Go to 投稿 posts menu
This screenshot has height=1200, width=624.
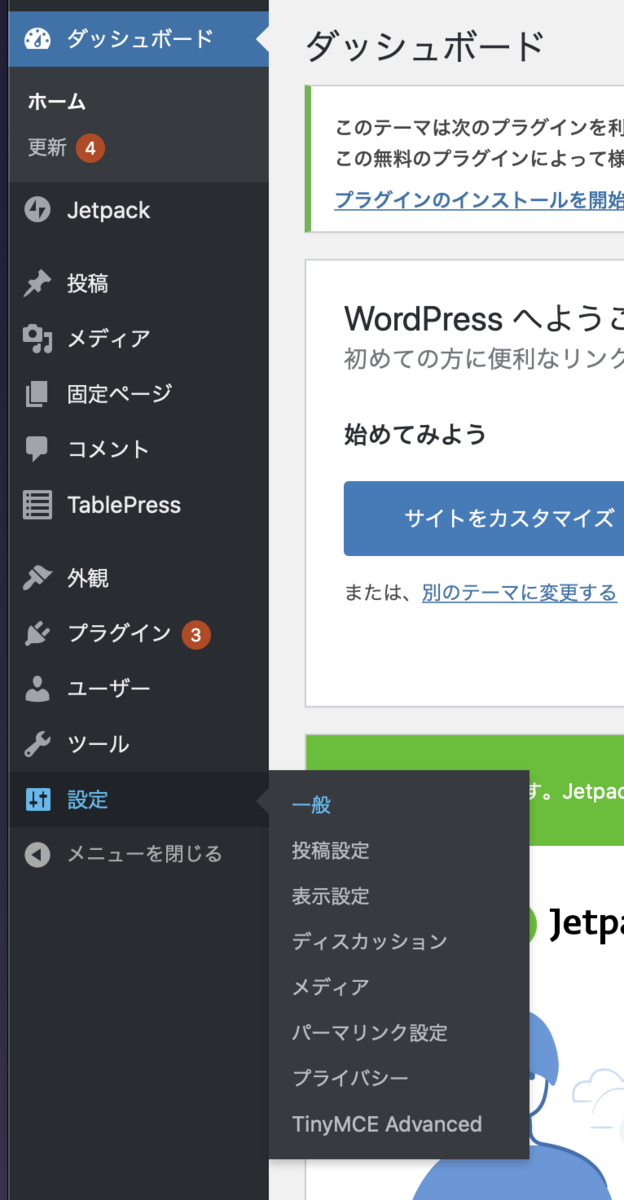tap(139, 284)
